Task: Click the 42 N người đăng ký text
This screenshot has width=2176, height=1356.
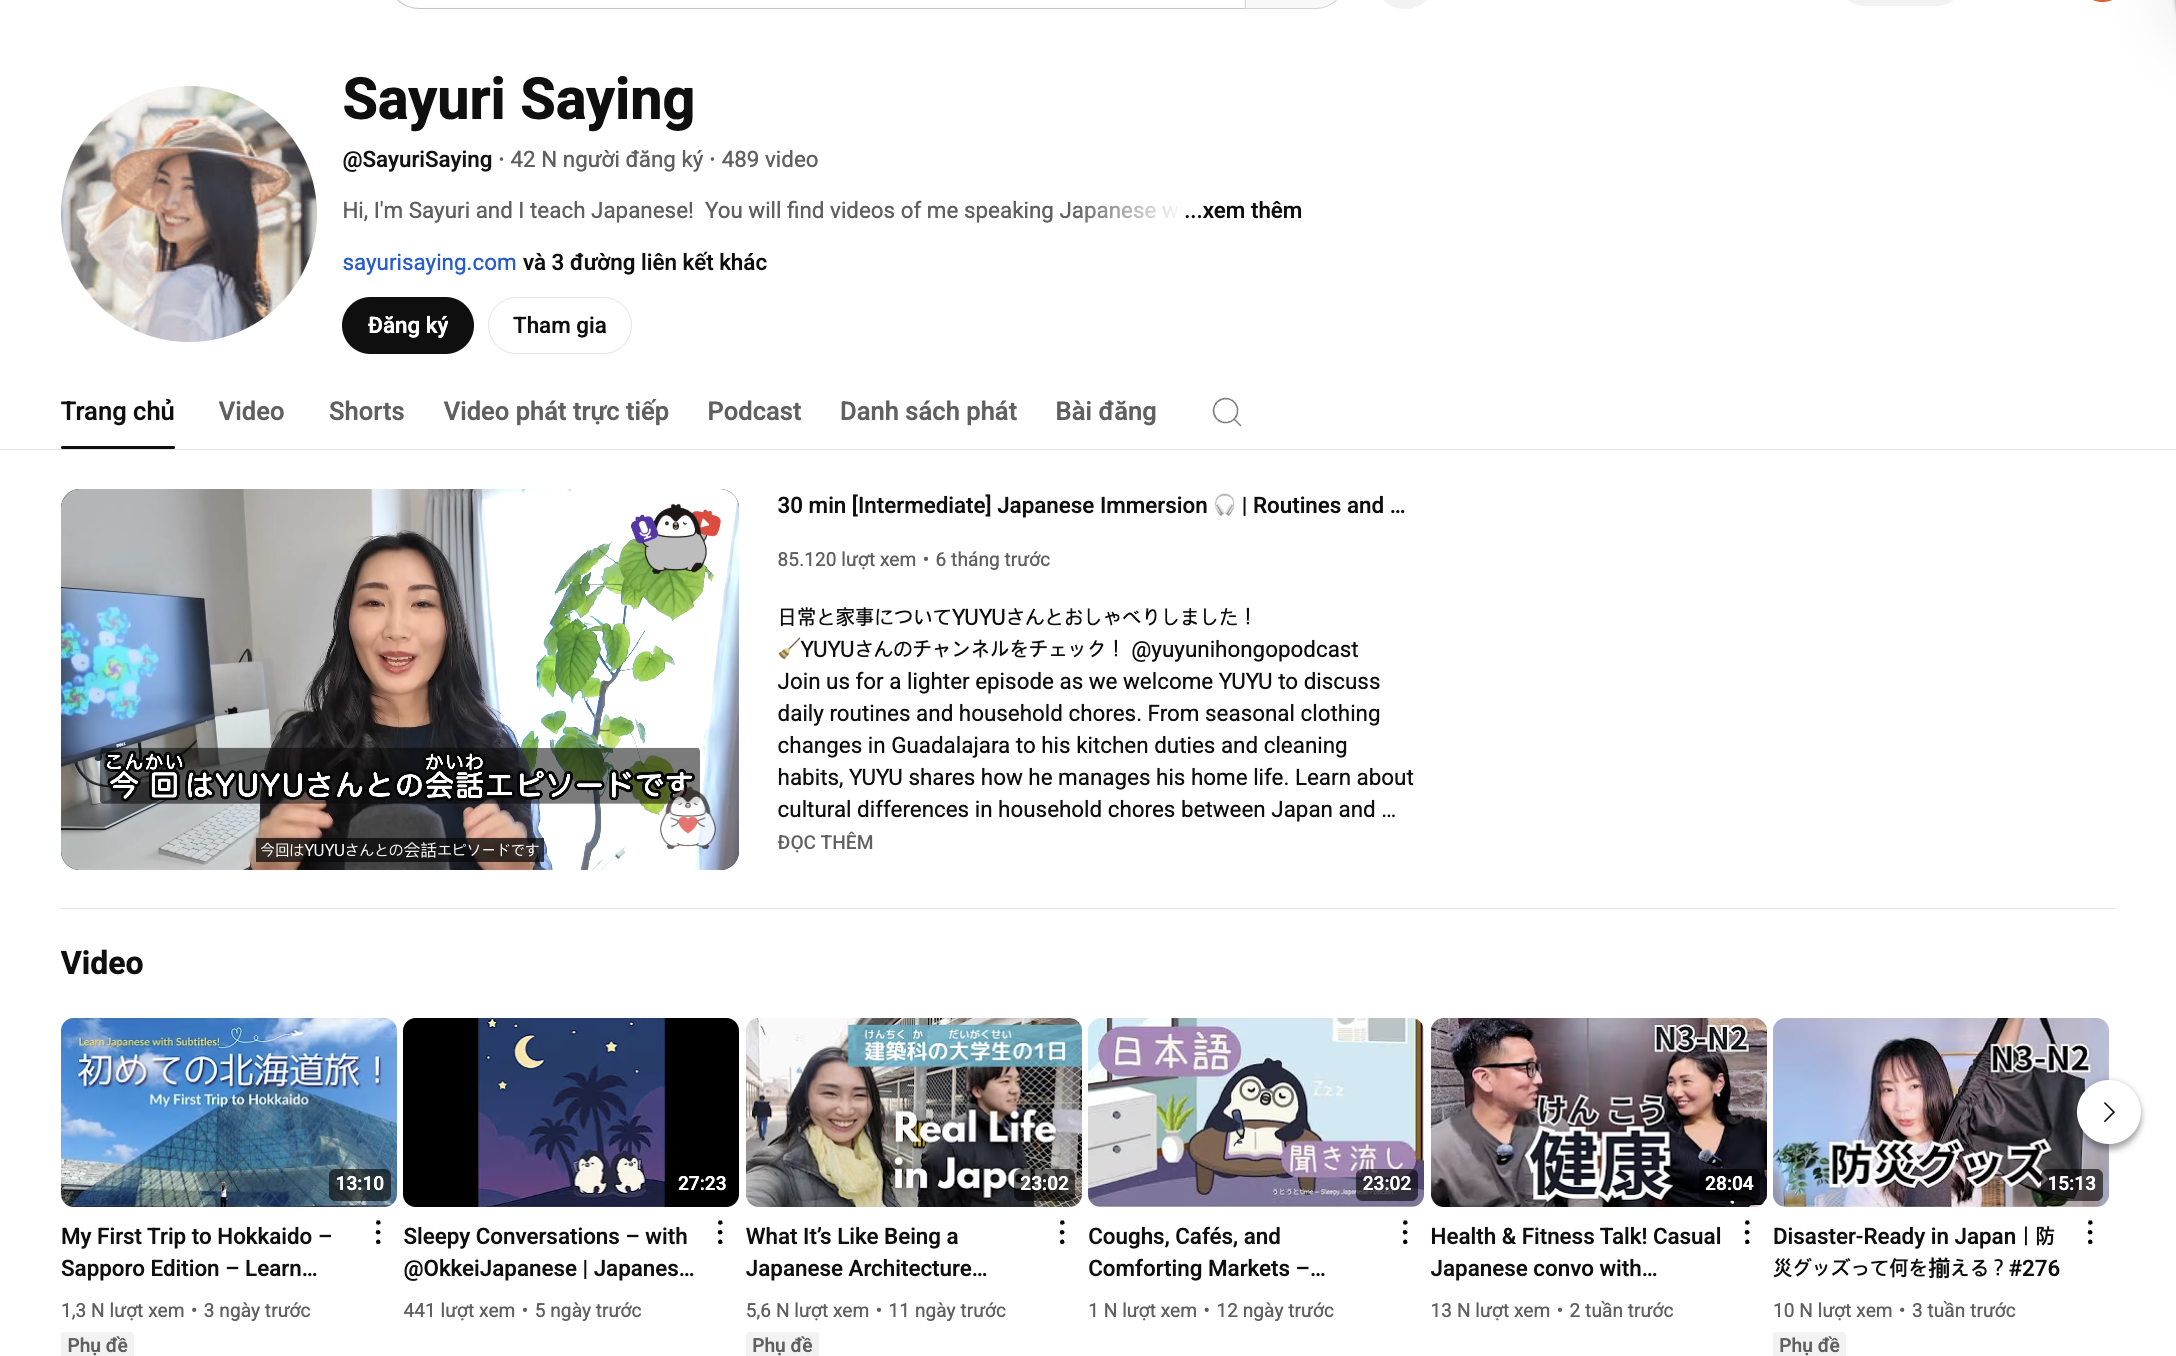Action: point(607,159)
